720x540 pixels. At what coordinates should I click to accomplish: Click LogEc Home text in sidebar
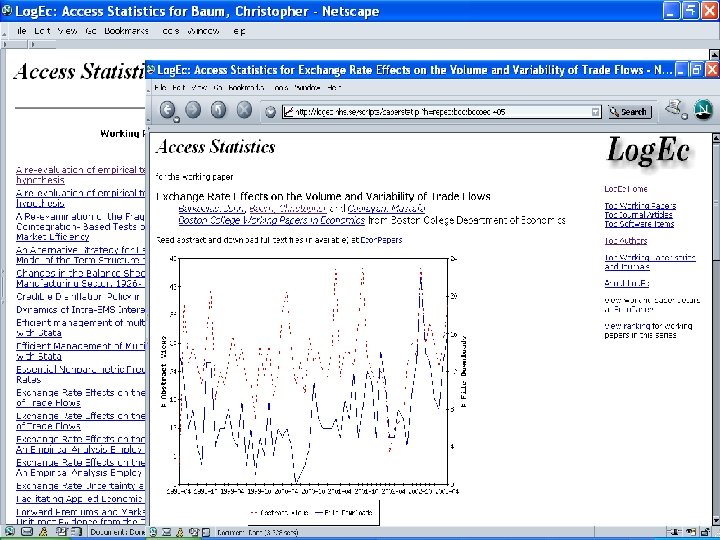626,189
